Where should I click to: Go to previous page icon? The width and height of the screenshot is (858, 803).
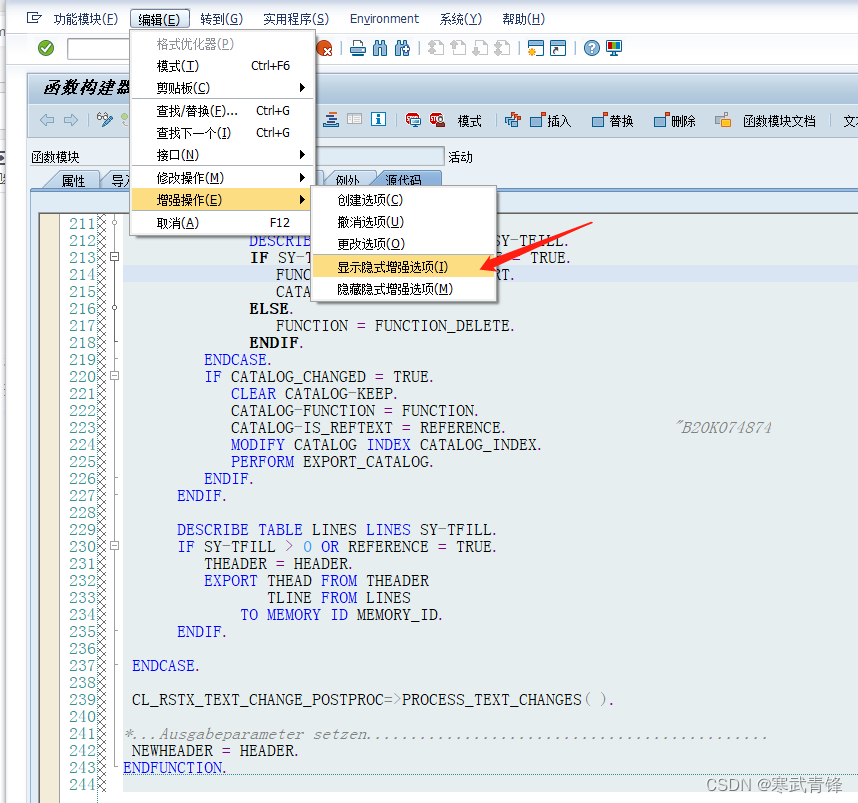458,48
